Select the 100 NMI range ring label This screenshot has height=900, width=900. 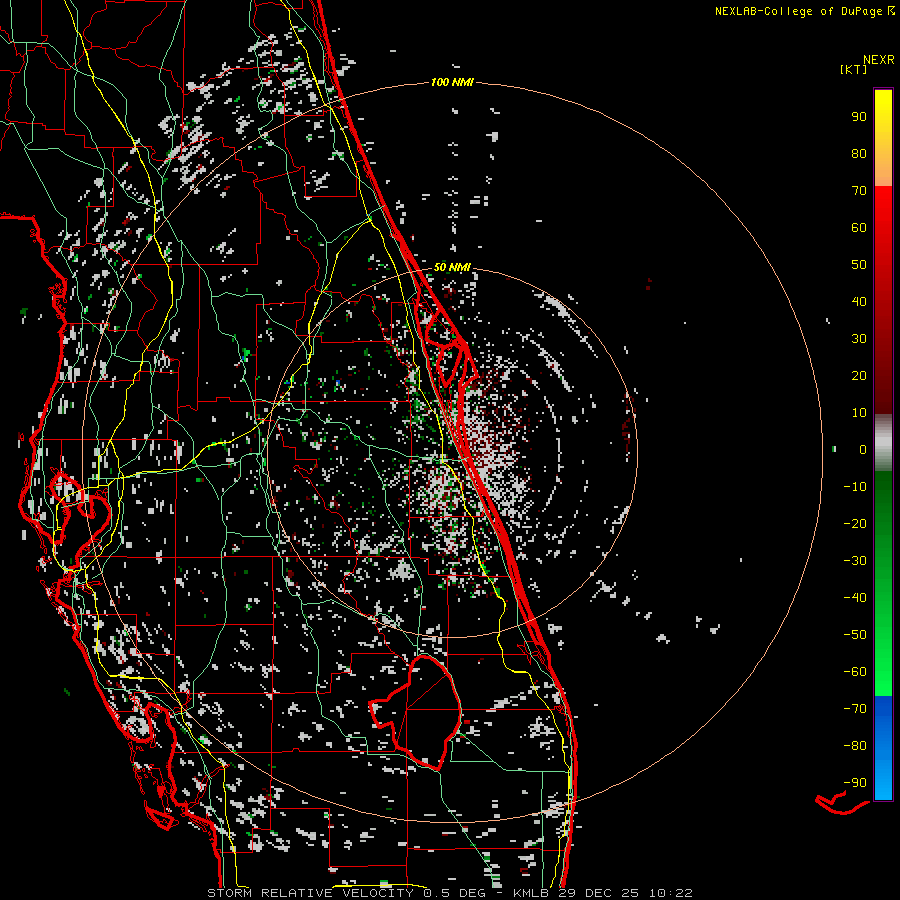tap(450, 82)
